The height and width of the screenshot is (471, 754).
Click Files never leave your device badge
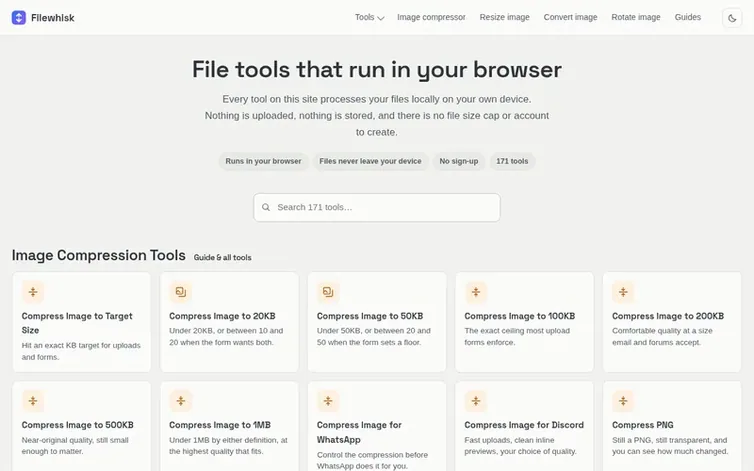pyautogui.click(x=370, y=161)
